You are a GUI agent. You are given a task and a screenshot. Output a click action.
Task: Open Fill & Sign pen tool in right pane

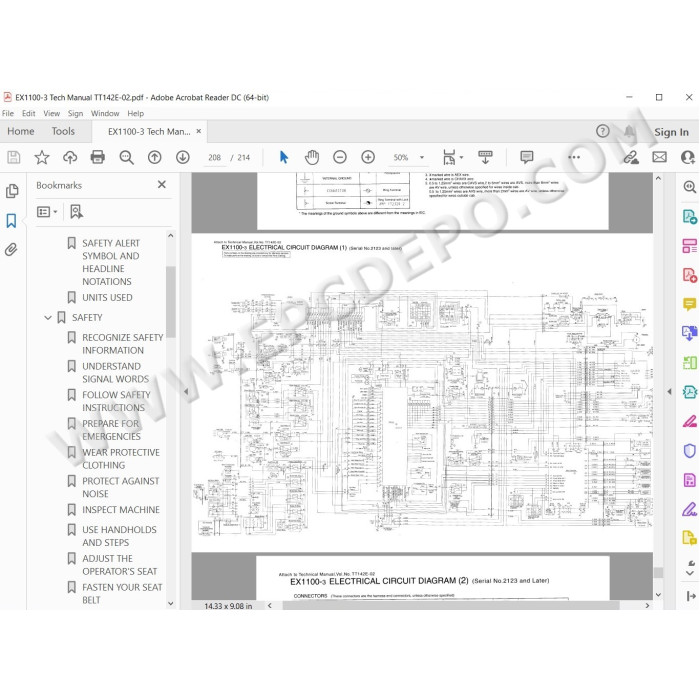click(x=690, y=509)
